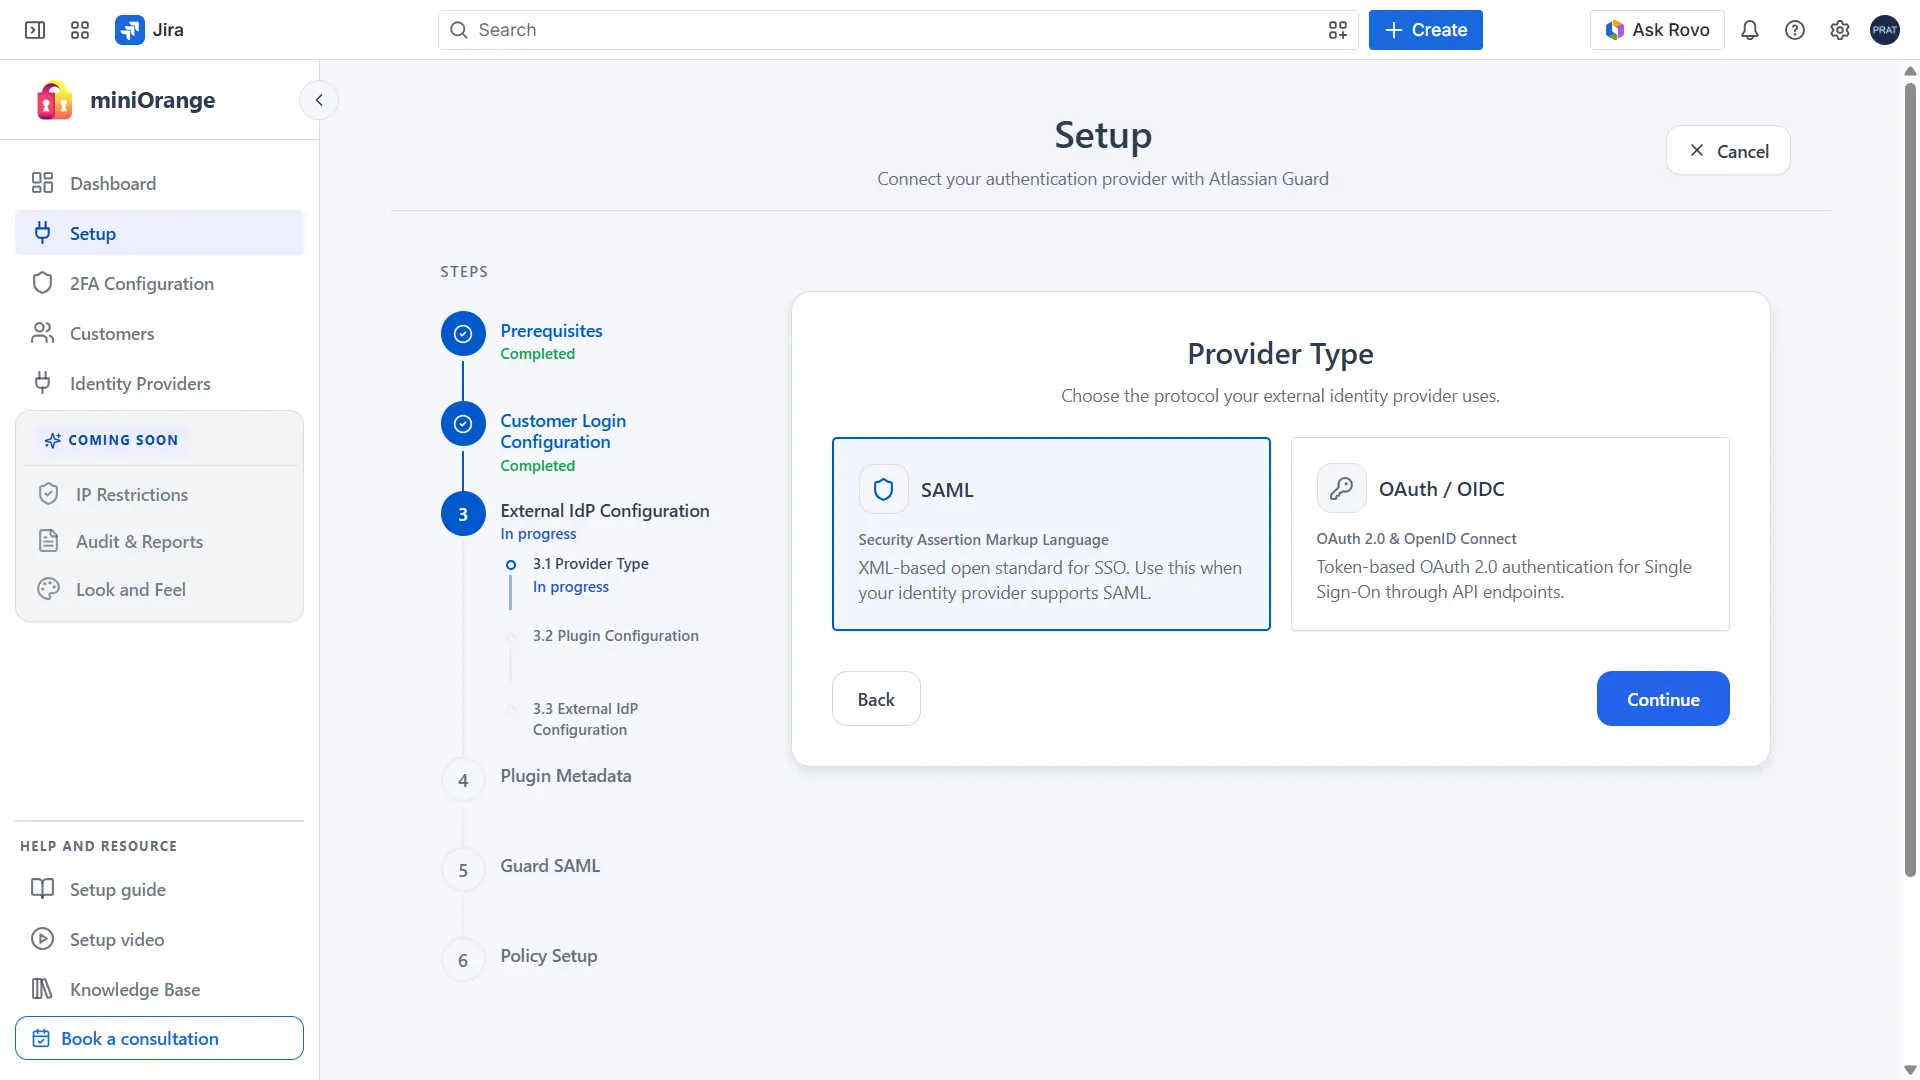Screen dimensions: 1920x1080
Task: Jump to Customer Login Configuration step
Action: pos(563,431)
